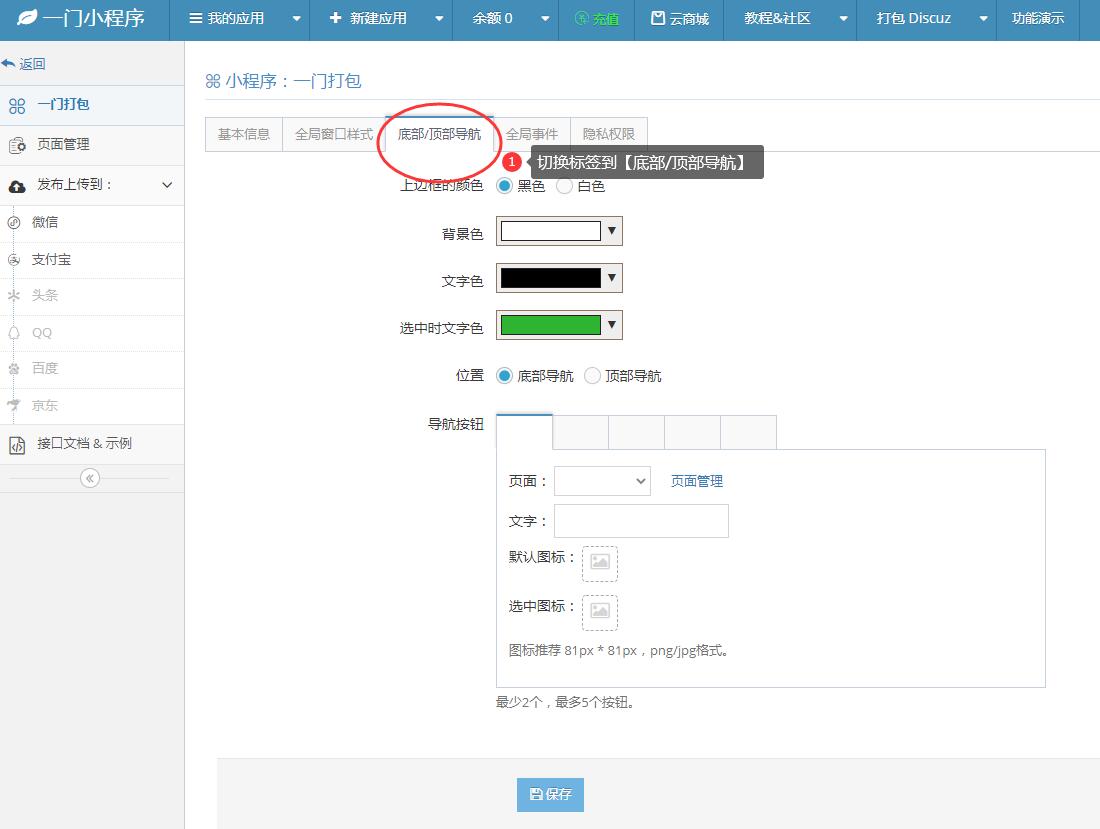Click the 一门小程序 leaf logo icon
1100x829 pixels.
tap(27, 18)
